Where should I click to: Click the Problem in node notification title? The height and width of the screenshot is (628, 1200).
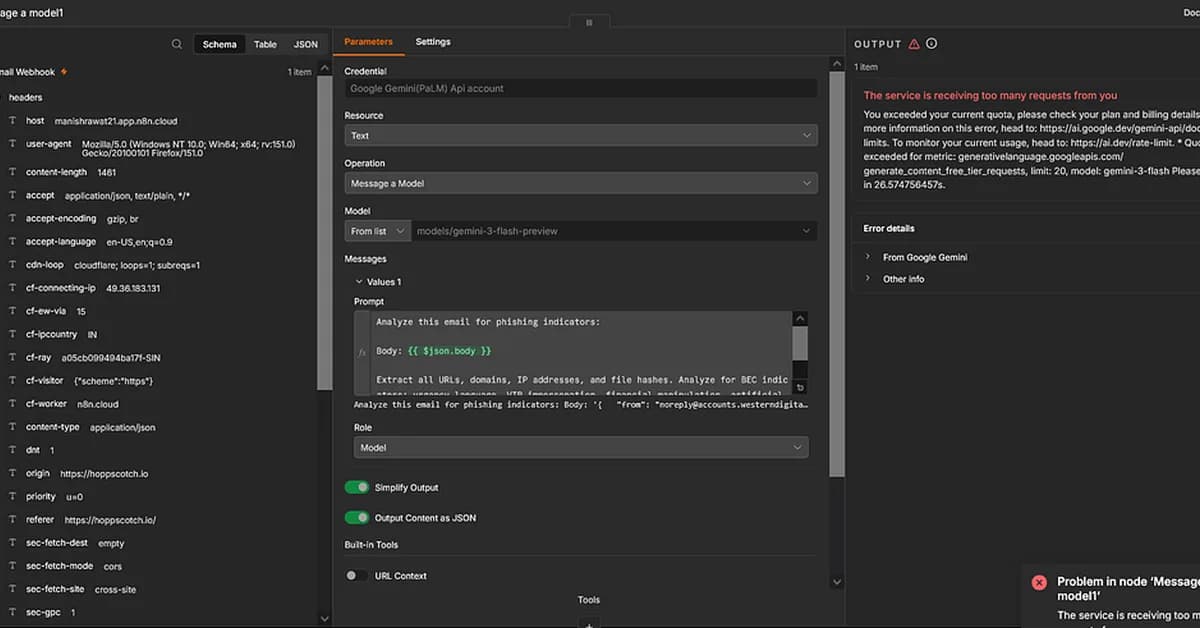pos(1127,588)
